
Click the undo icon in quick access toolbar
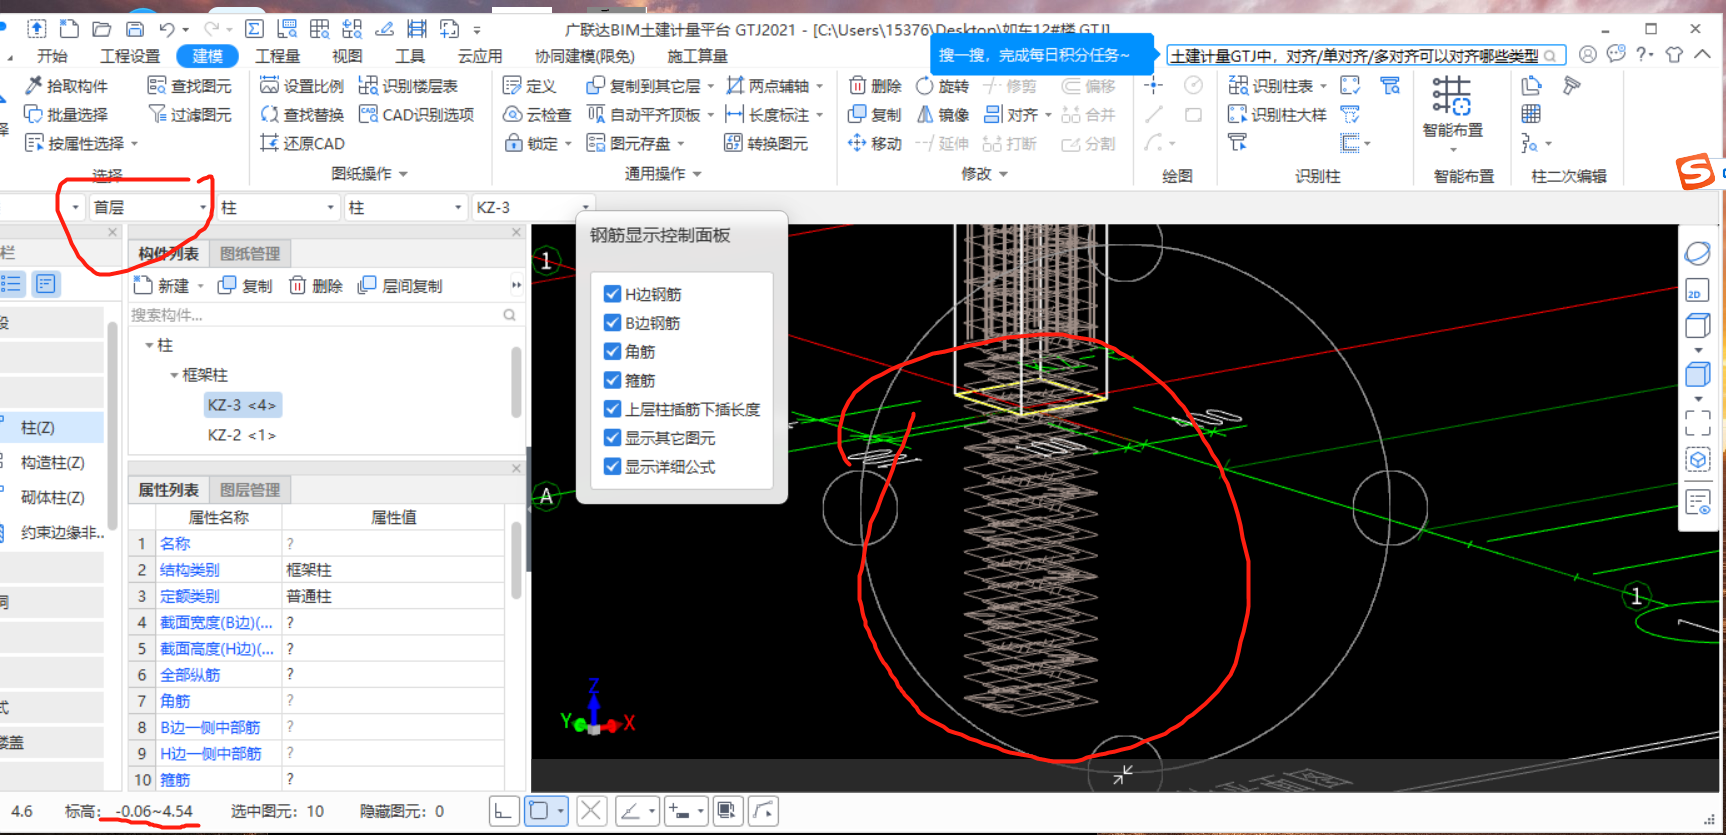167,29
